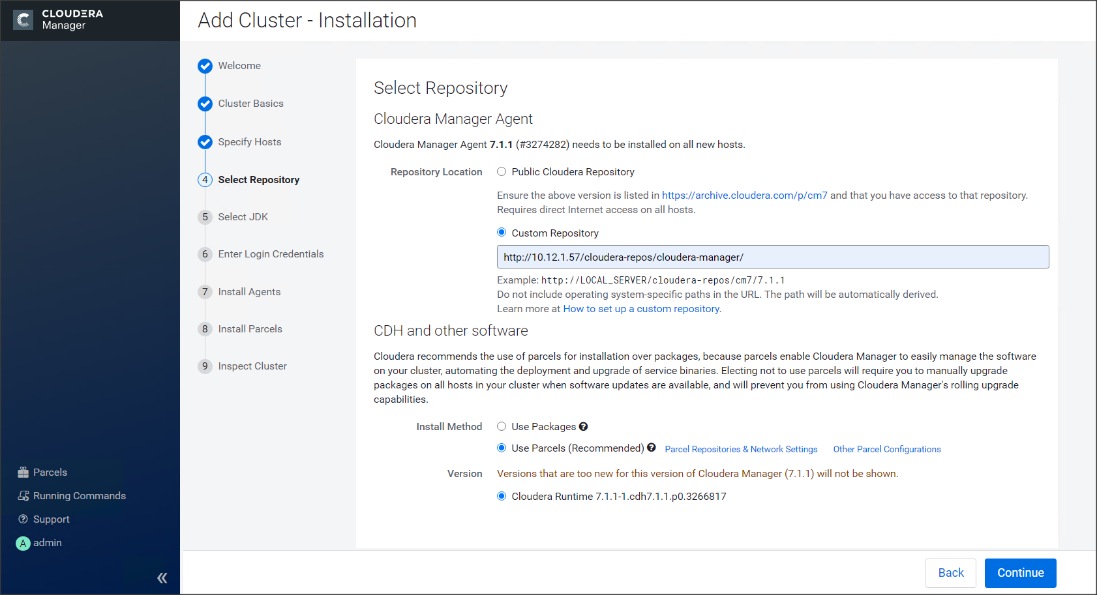Click the step 7 number circle
Image resolution: width=1097 pixels, height=595 pixels.
point(205,292)
